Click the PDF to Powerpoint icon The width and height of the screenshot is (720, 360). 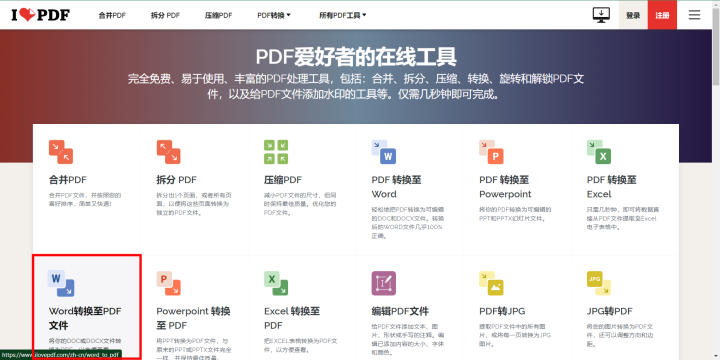(x=491, y=152)
